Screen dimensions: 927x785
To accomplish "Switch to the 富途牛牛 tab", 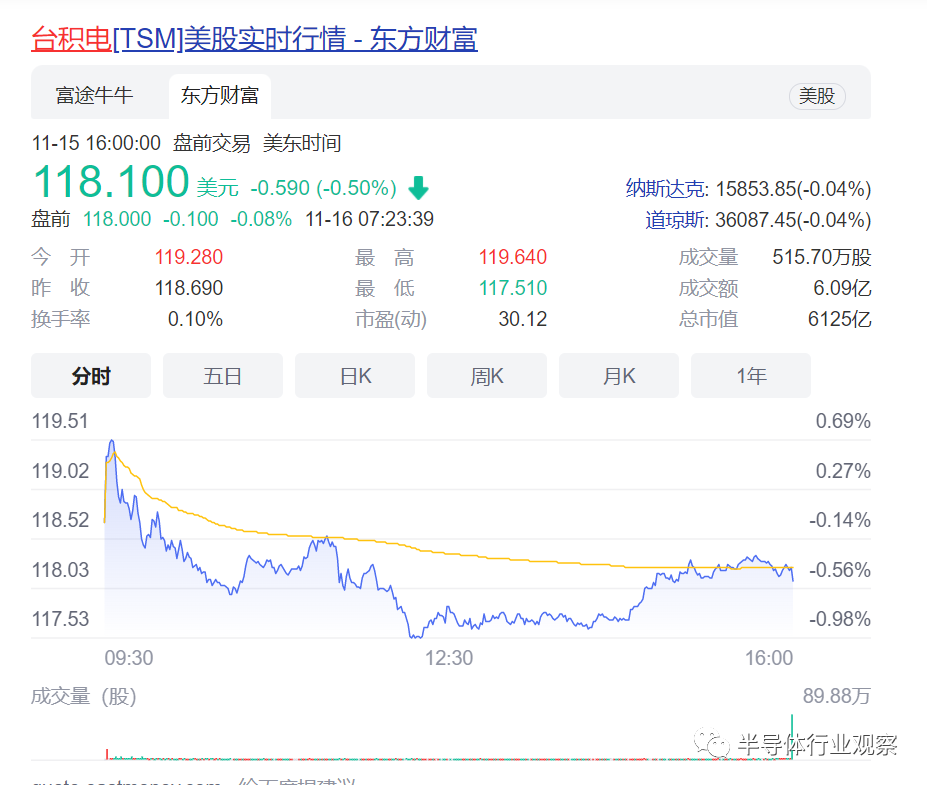I will (x=94, y=96).
